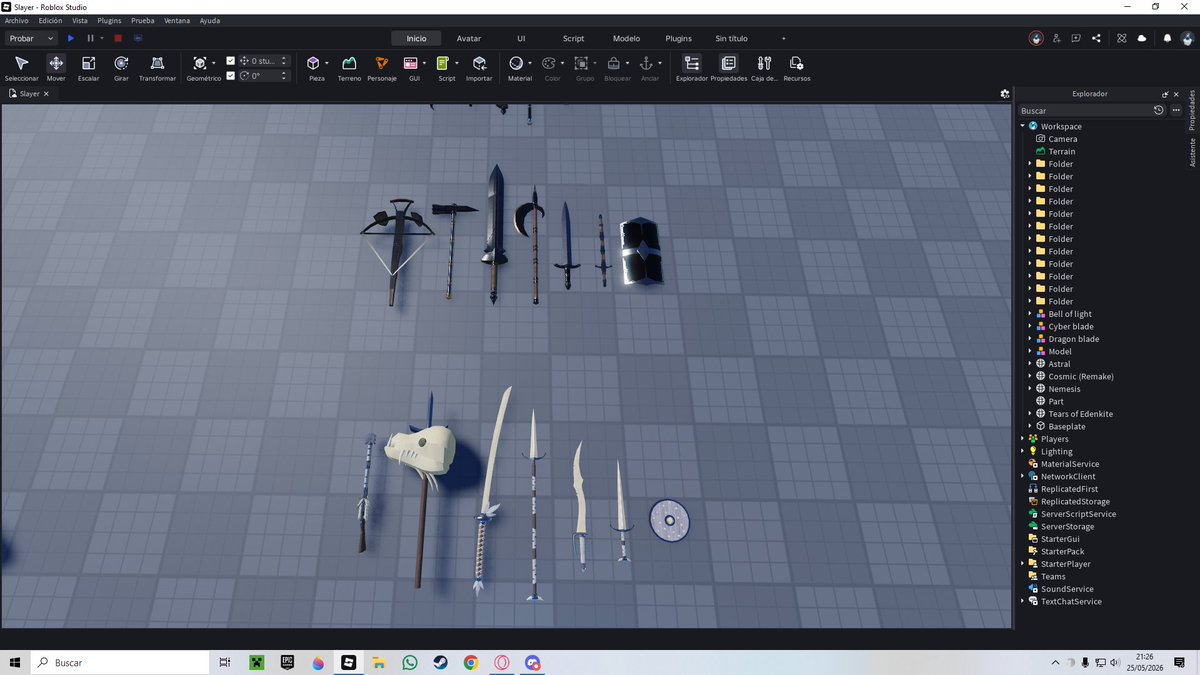Open the Geométrico dropdown arrow
The image size is (1200, 675).
pyautogui.click(x=213, y=63)
